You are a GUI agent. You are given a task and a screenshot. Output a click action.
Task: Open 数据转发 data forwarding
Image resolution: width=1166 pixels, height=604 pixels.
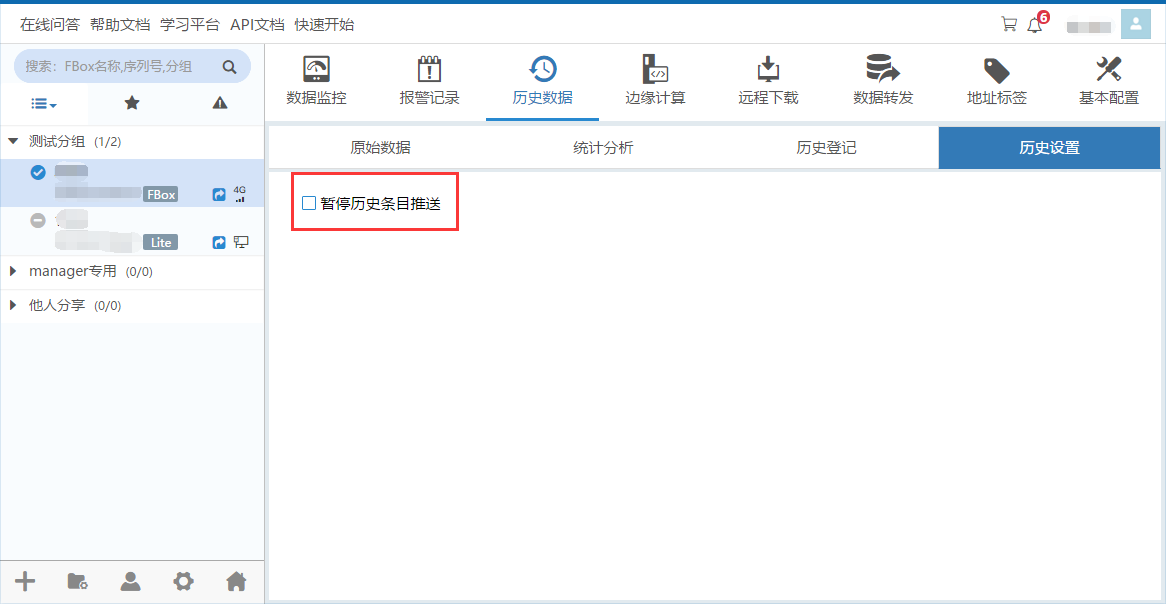click(882, 70)
